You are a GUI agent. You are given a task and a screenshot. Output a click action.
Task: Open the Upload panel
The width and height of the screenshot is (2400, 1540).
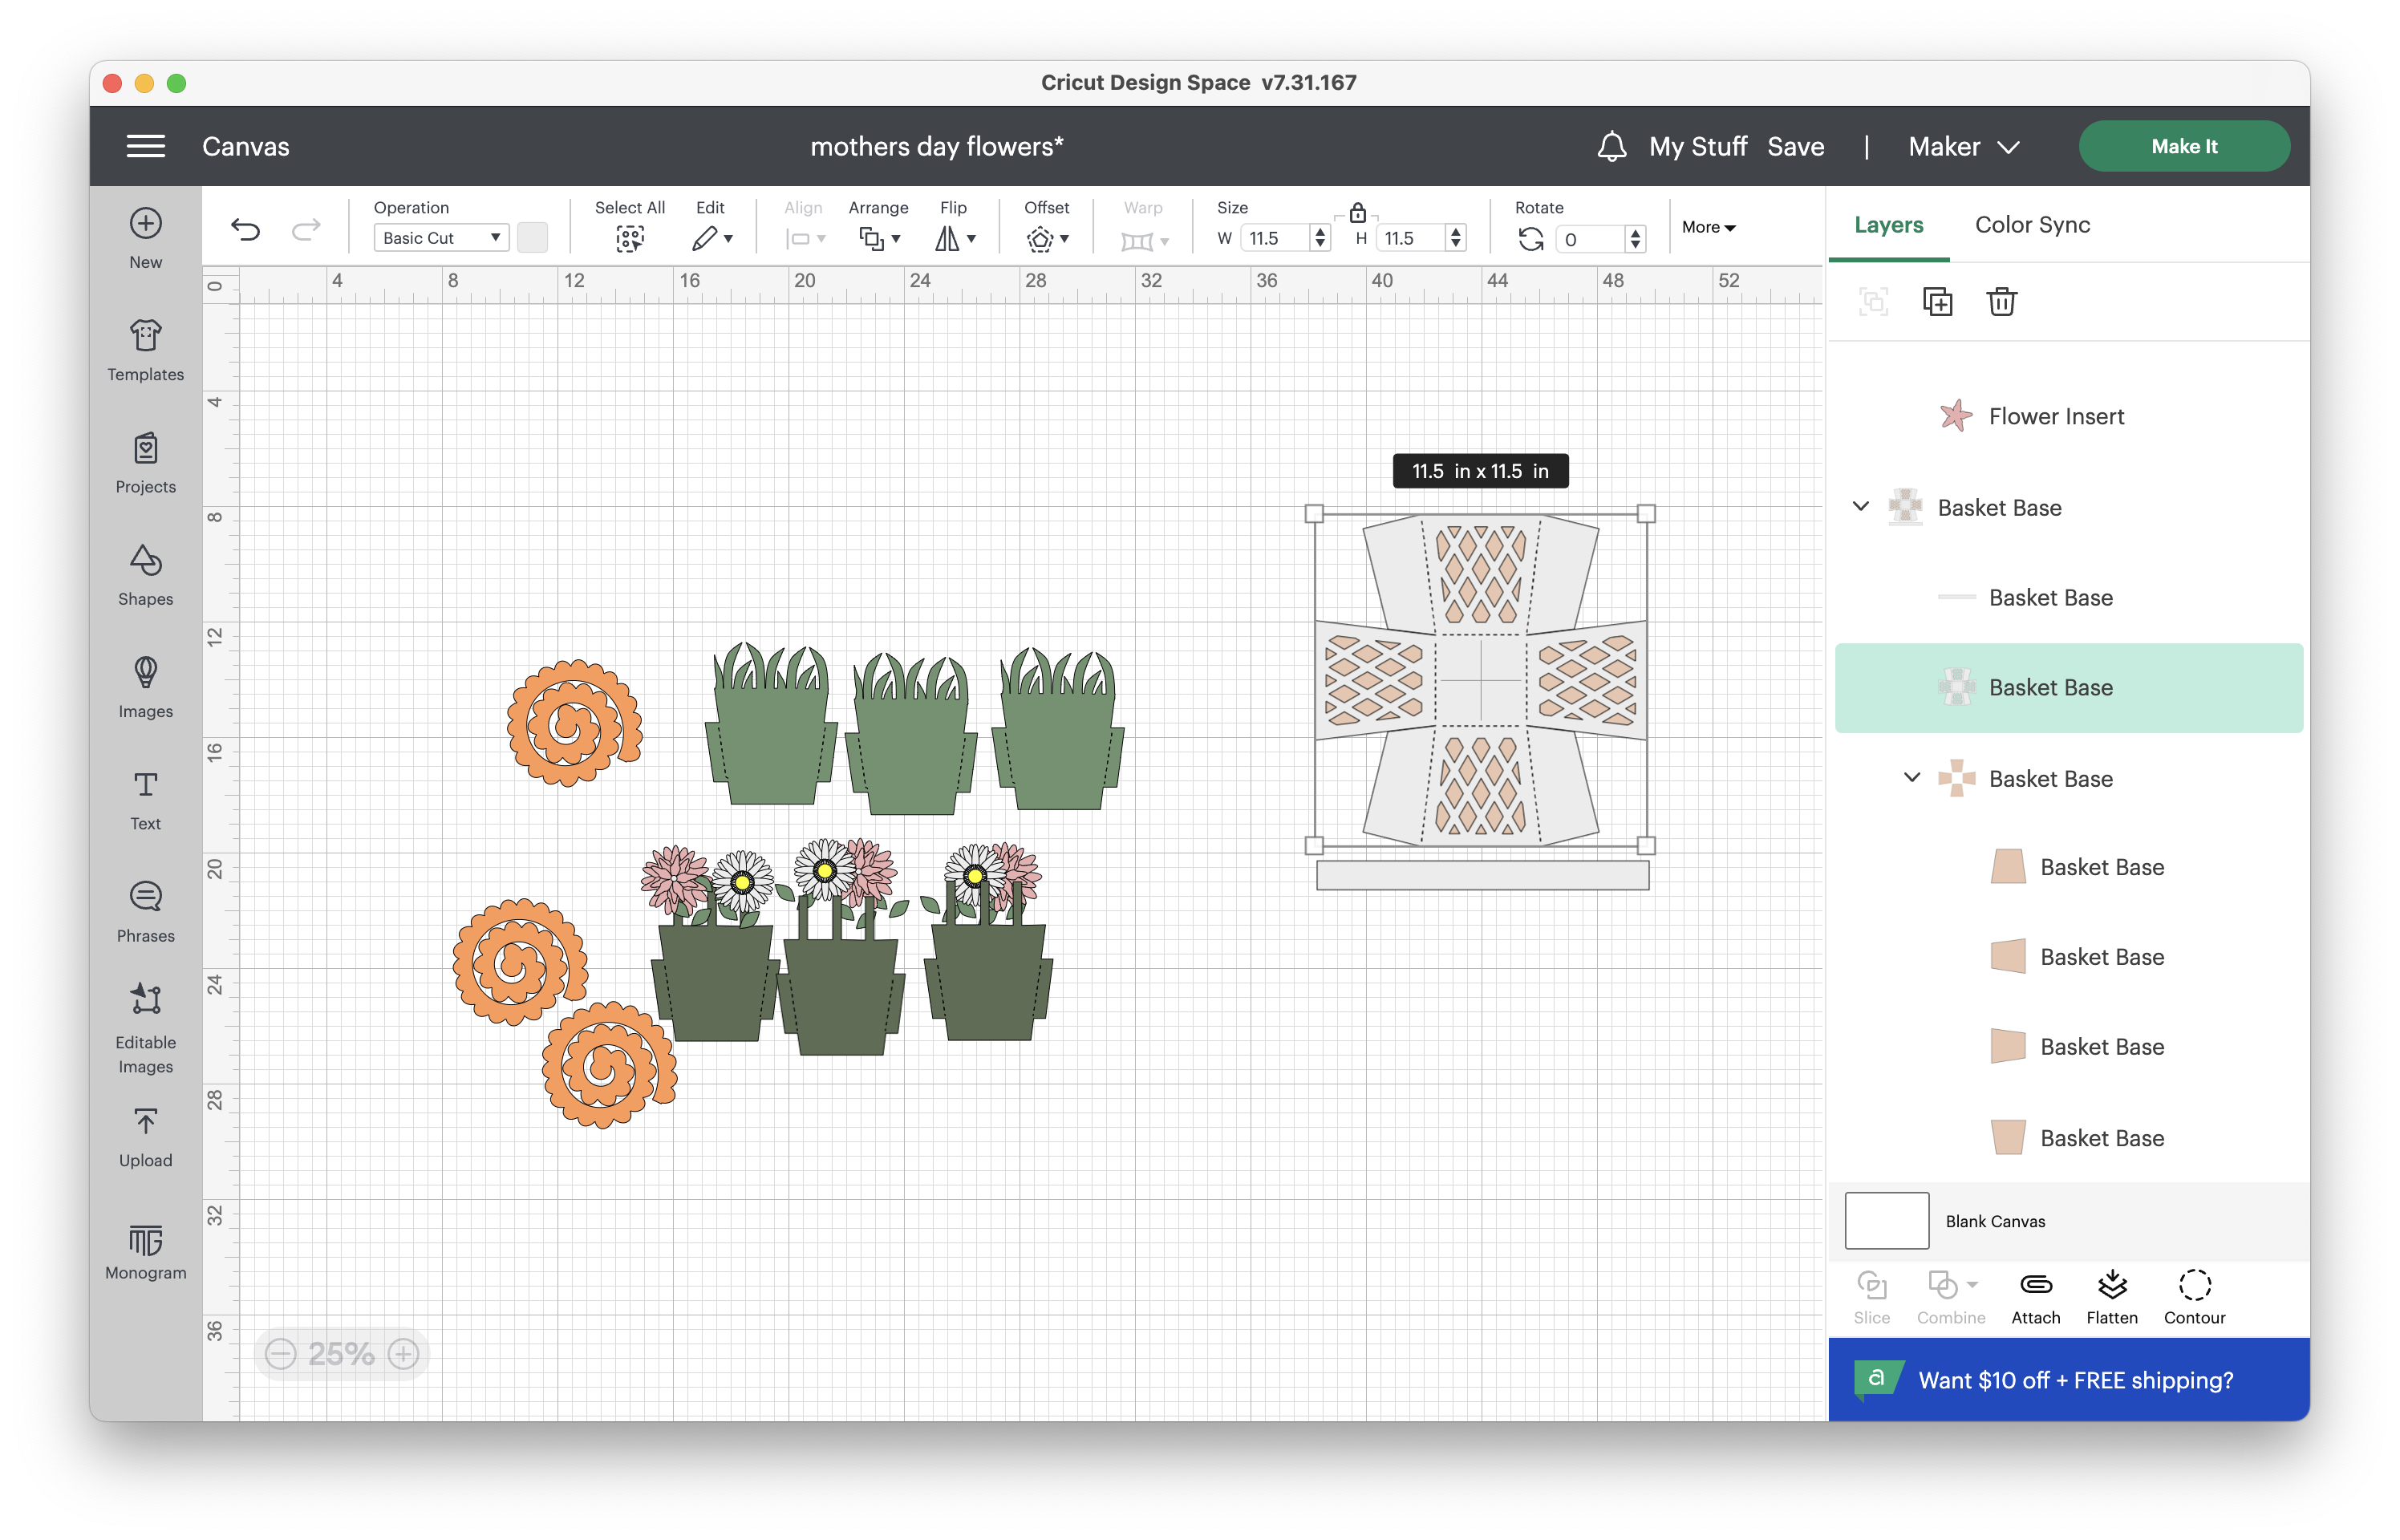coord(145,1135)
